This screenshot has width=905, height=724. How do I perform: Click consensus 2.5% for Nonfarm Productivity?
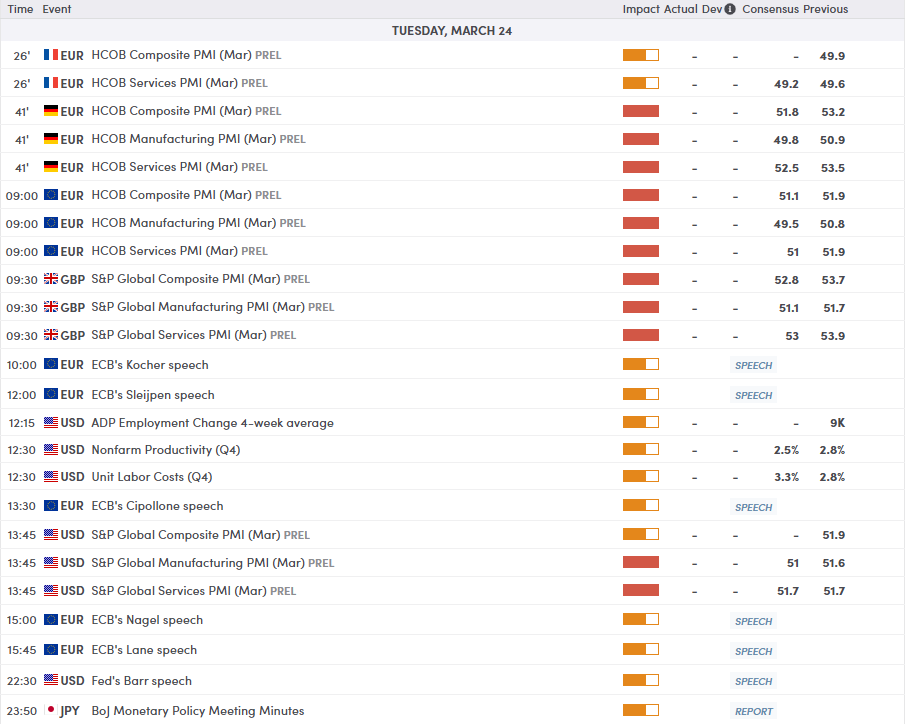(786, 450)
